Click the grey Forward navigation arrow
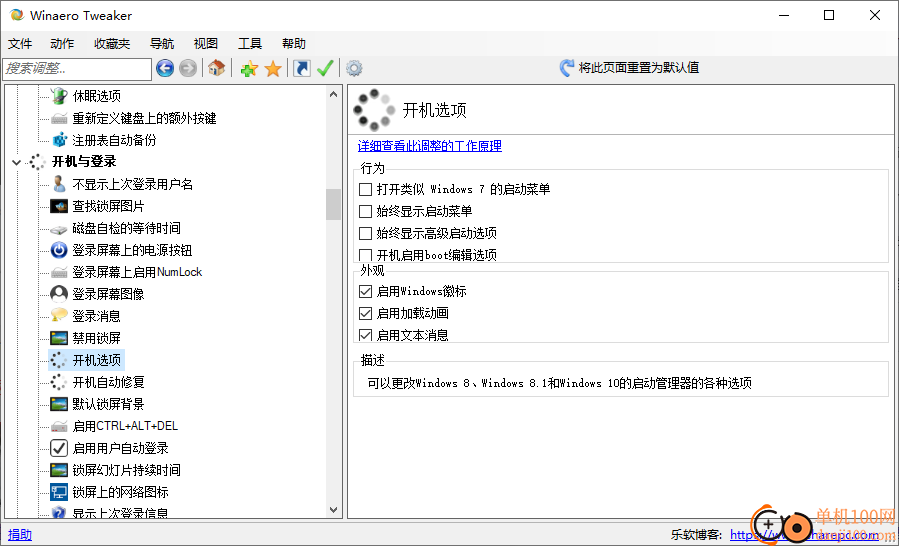The height and width of the screenshot is (546, 899). click(x=187, y=69)
